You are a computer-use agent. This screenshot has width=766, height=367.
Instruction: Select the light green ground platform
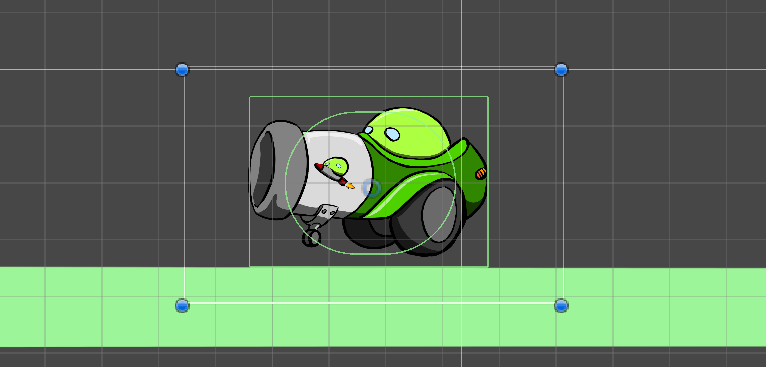(x=383, y=307)
